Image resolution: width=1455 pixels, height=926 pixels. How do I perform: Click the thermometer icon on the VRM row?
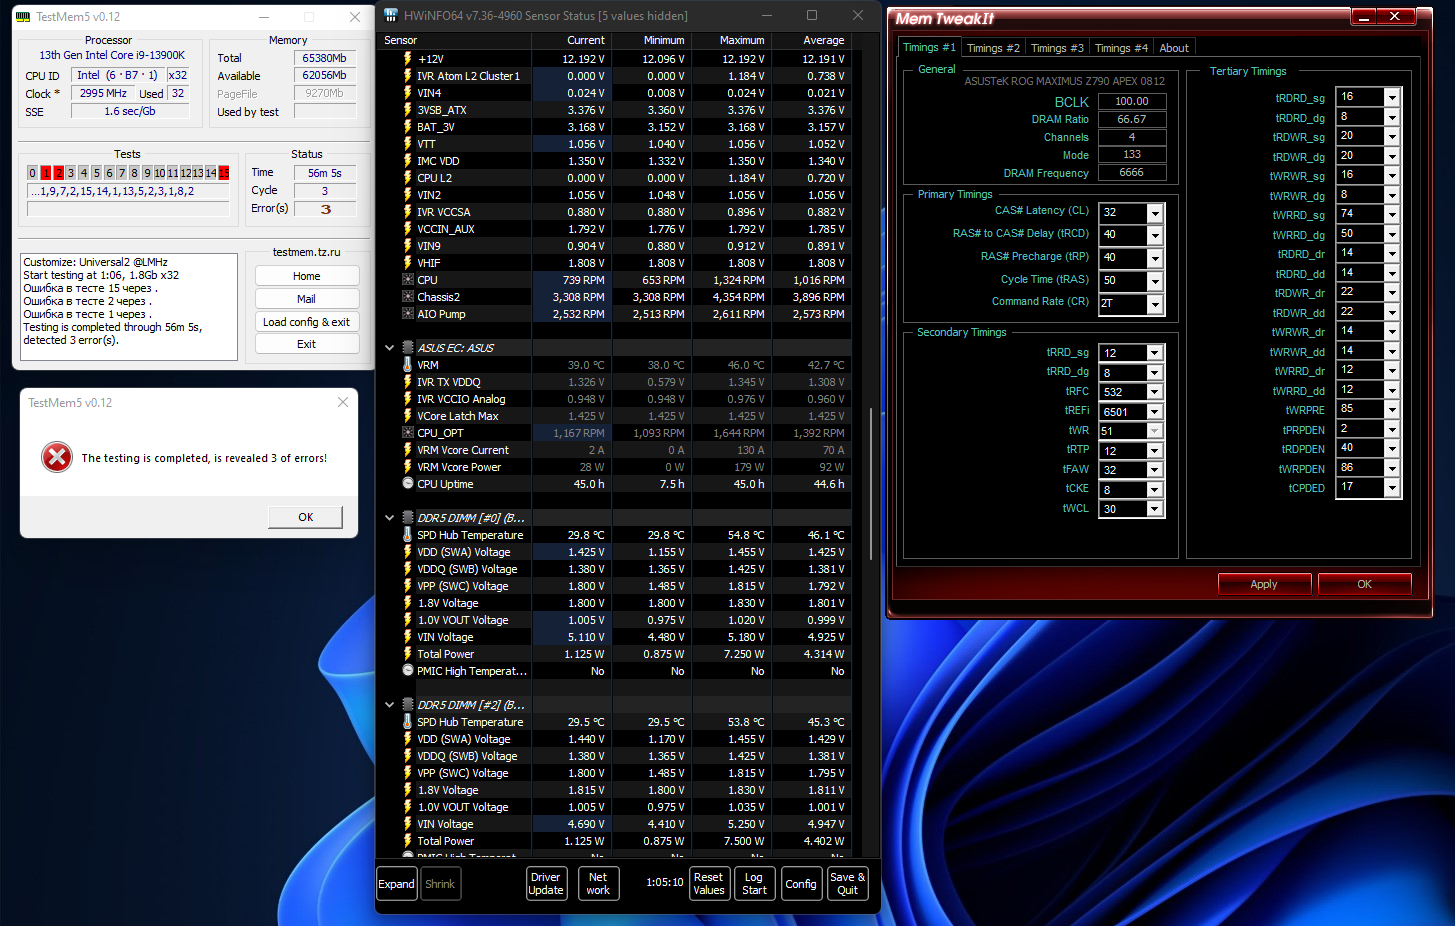coord(407,365)
